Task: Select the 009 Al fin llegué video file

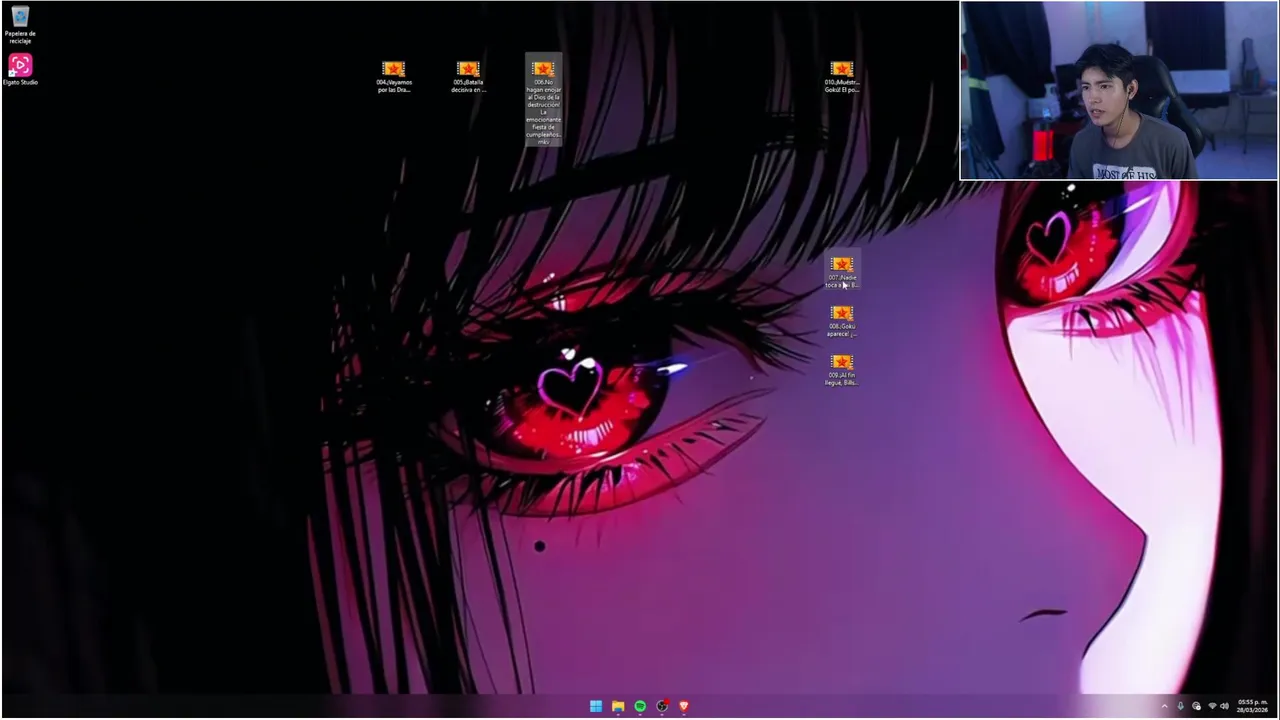Action: [x=841, y=370]
